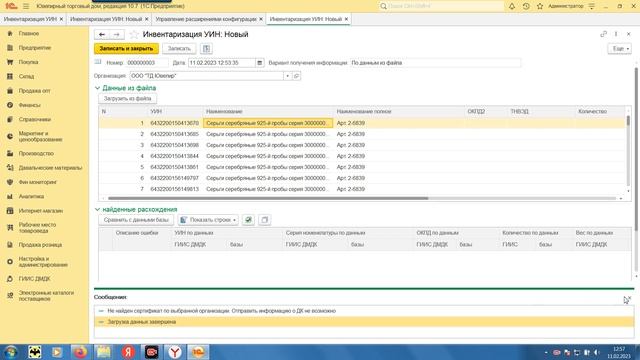
Task: Open Продажа опт section
Action: click(34, 91)
